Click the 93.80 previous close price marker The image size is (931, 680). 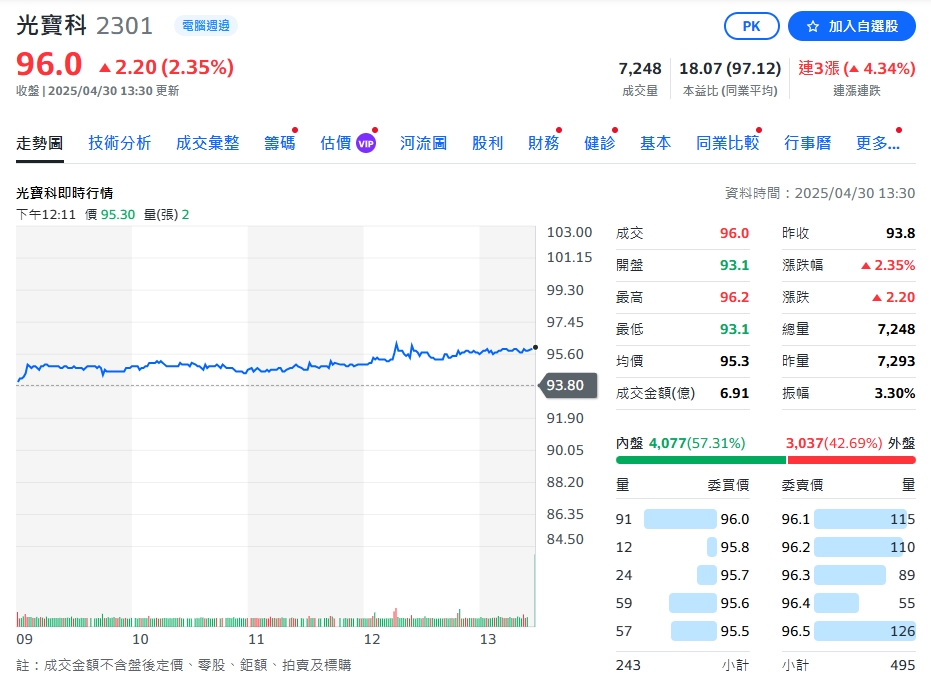(568, 385)
